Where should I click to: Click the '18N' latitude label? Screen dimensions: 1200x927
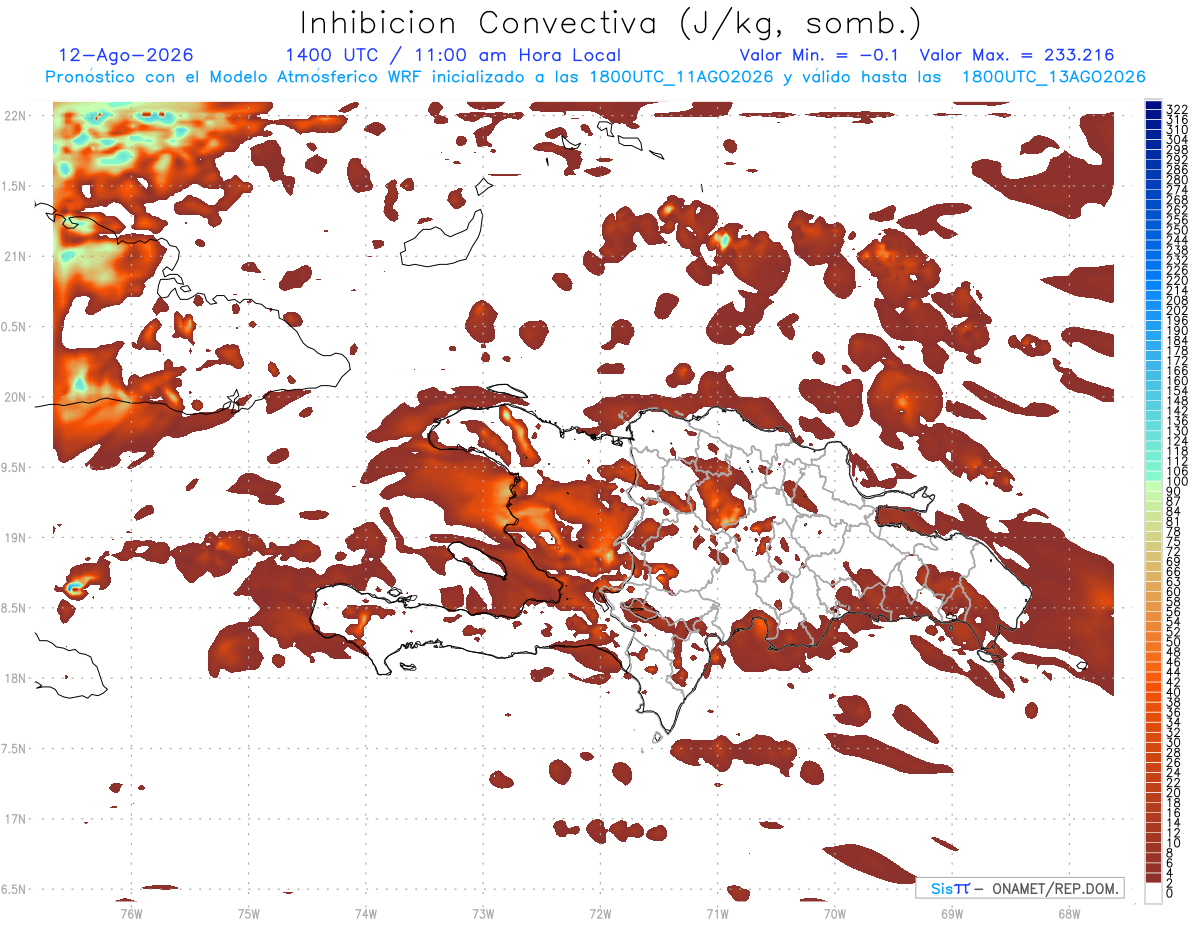coord(15,679)
